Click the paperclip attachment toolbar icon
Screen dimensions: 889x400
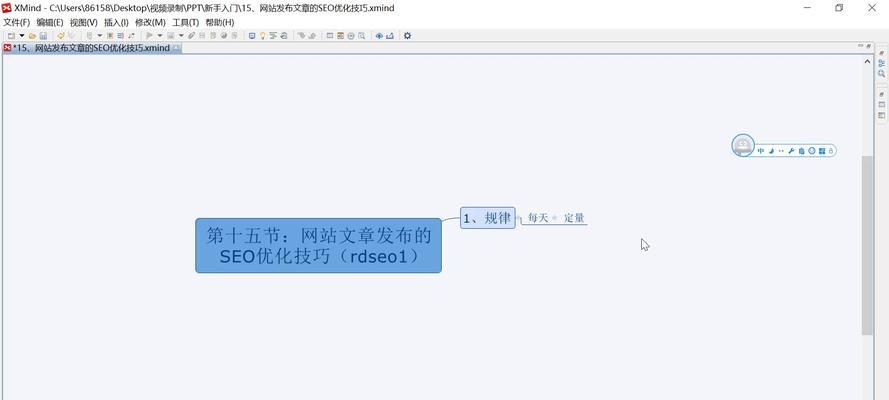(192, 36)
